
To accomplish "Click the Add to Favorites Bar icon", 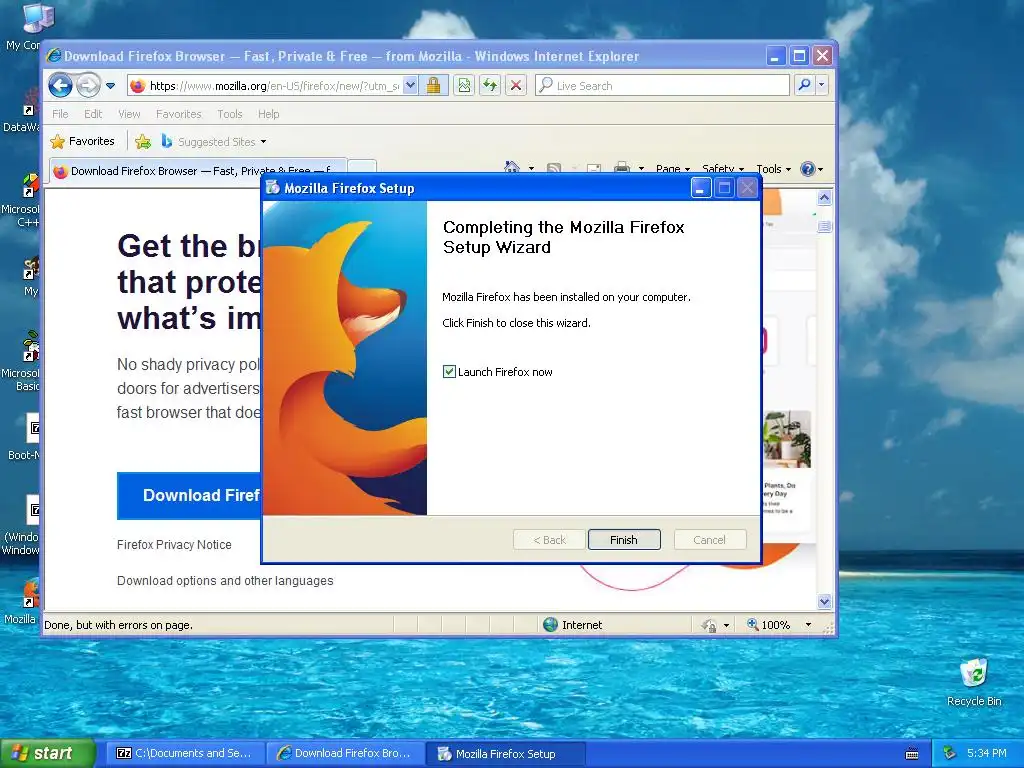I will [143, 142].
